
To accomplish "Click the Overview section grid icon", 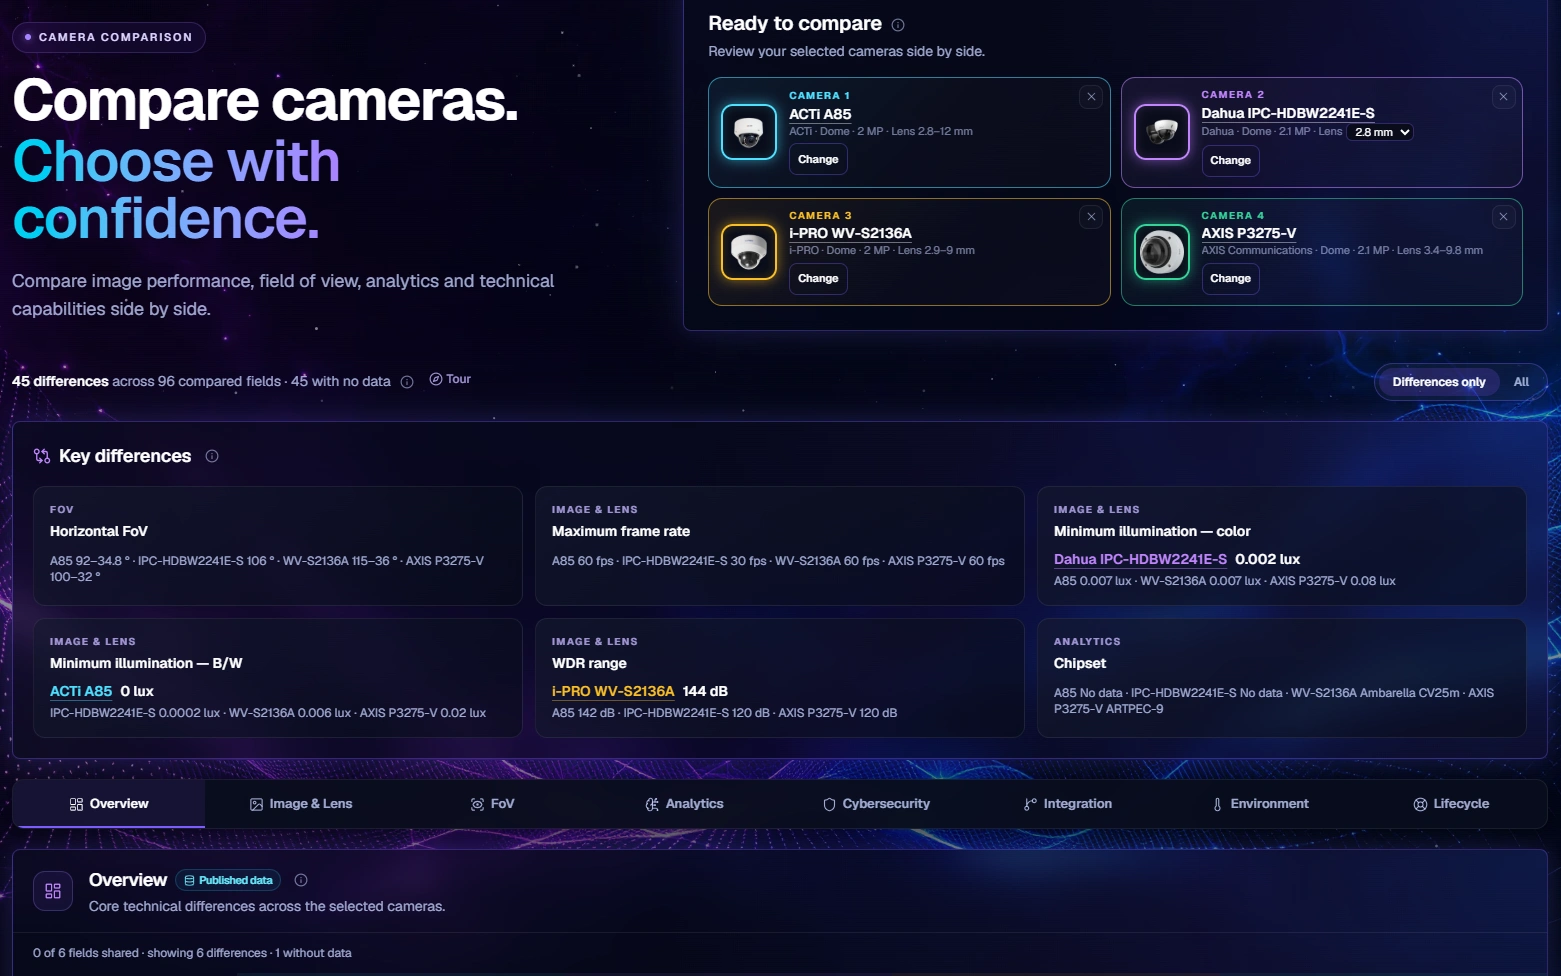I will click(53, 891).
